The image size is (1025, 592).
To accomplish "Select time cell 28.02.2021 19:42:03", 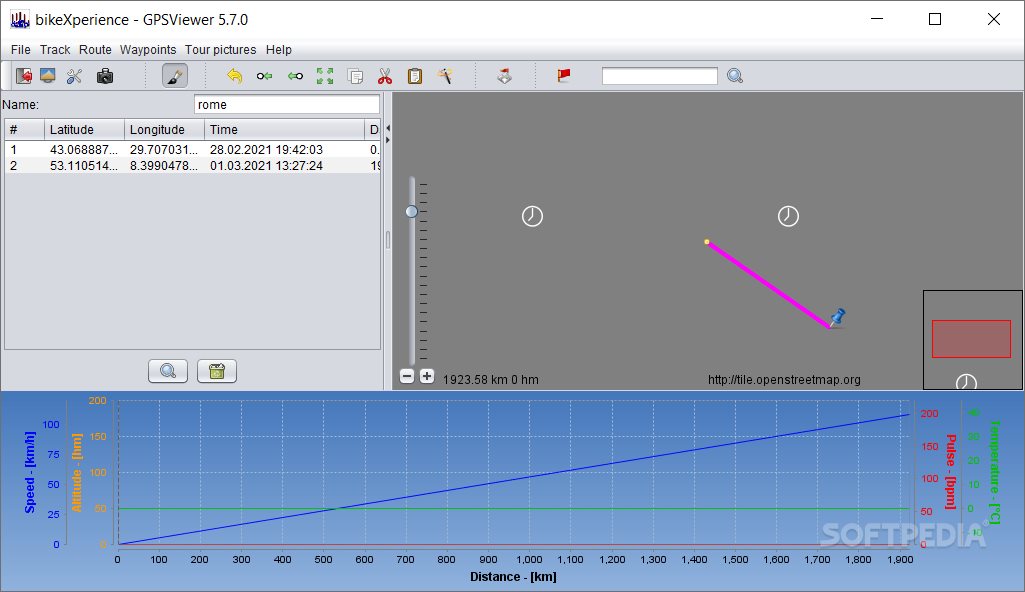I will [285, 150].
